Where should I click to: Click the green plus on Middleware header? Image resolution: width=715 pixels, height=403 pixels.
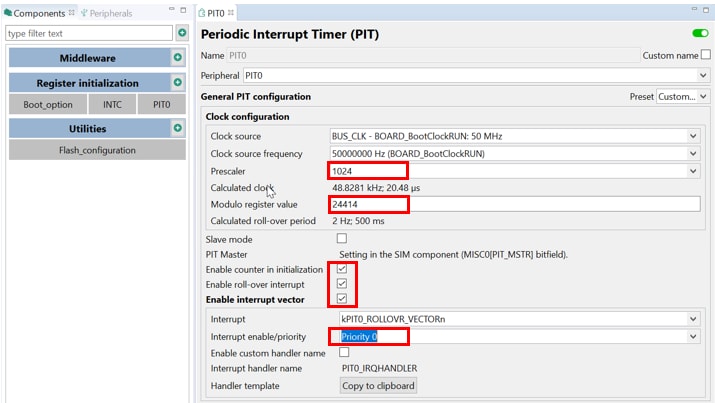pos(177,59)
